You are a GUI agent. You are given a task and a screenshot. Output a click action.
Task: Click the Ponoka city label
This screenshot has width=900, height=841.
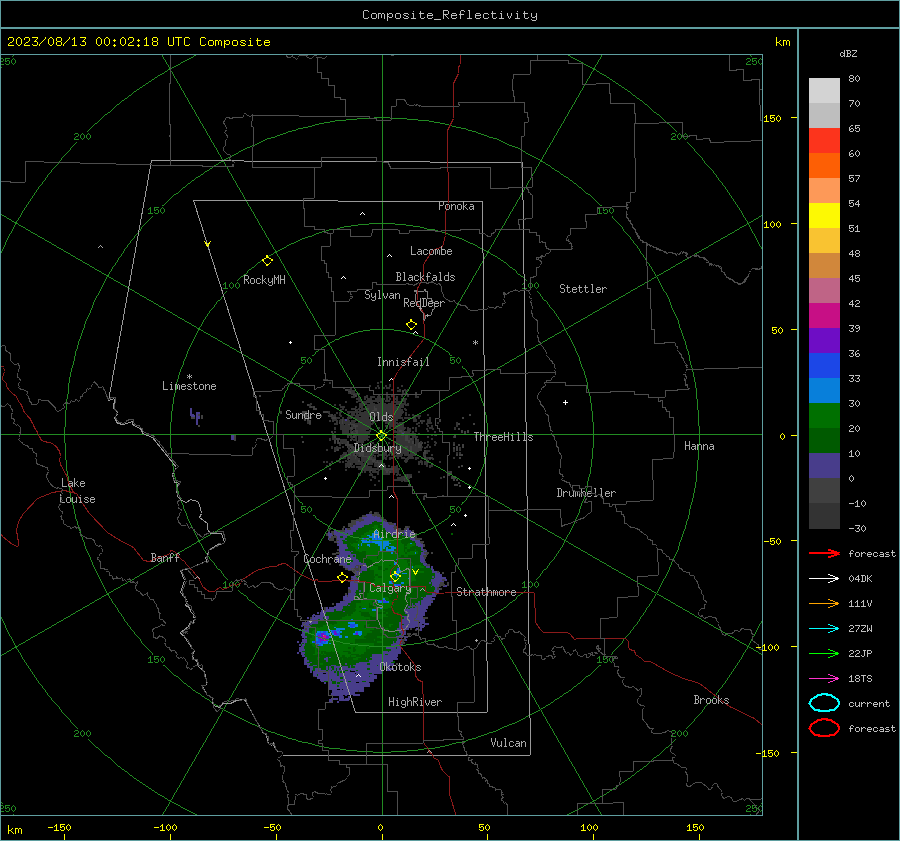(x=456, y=206)
